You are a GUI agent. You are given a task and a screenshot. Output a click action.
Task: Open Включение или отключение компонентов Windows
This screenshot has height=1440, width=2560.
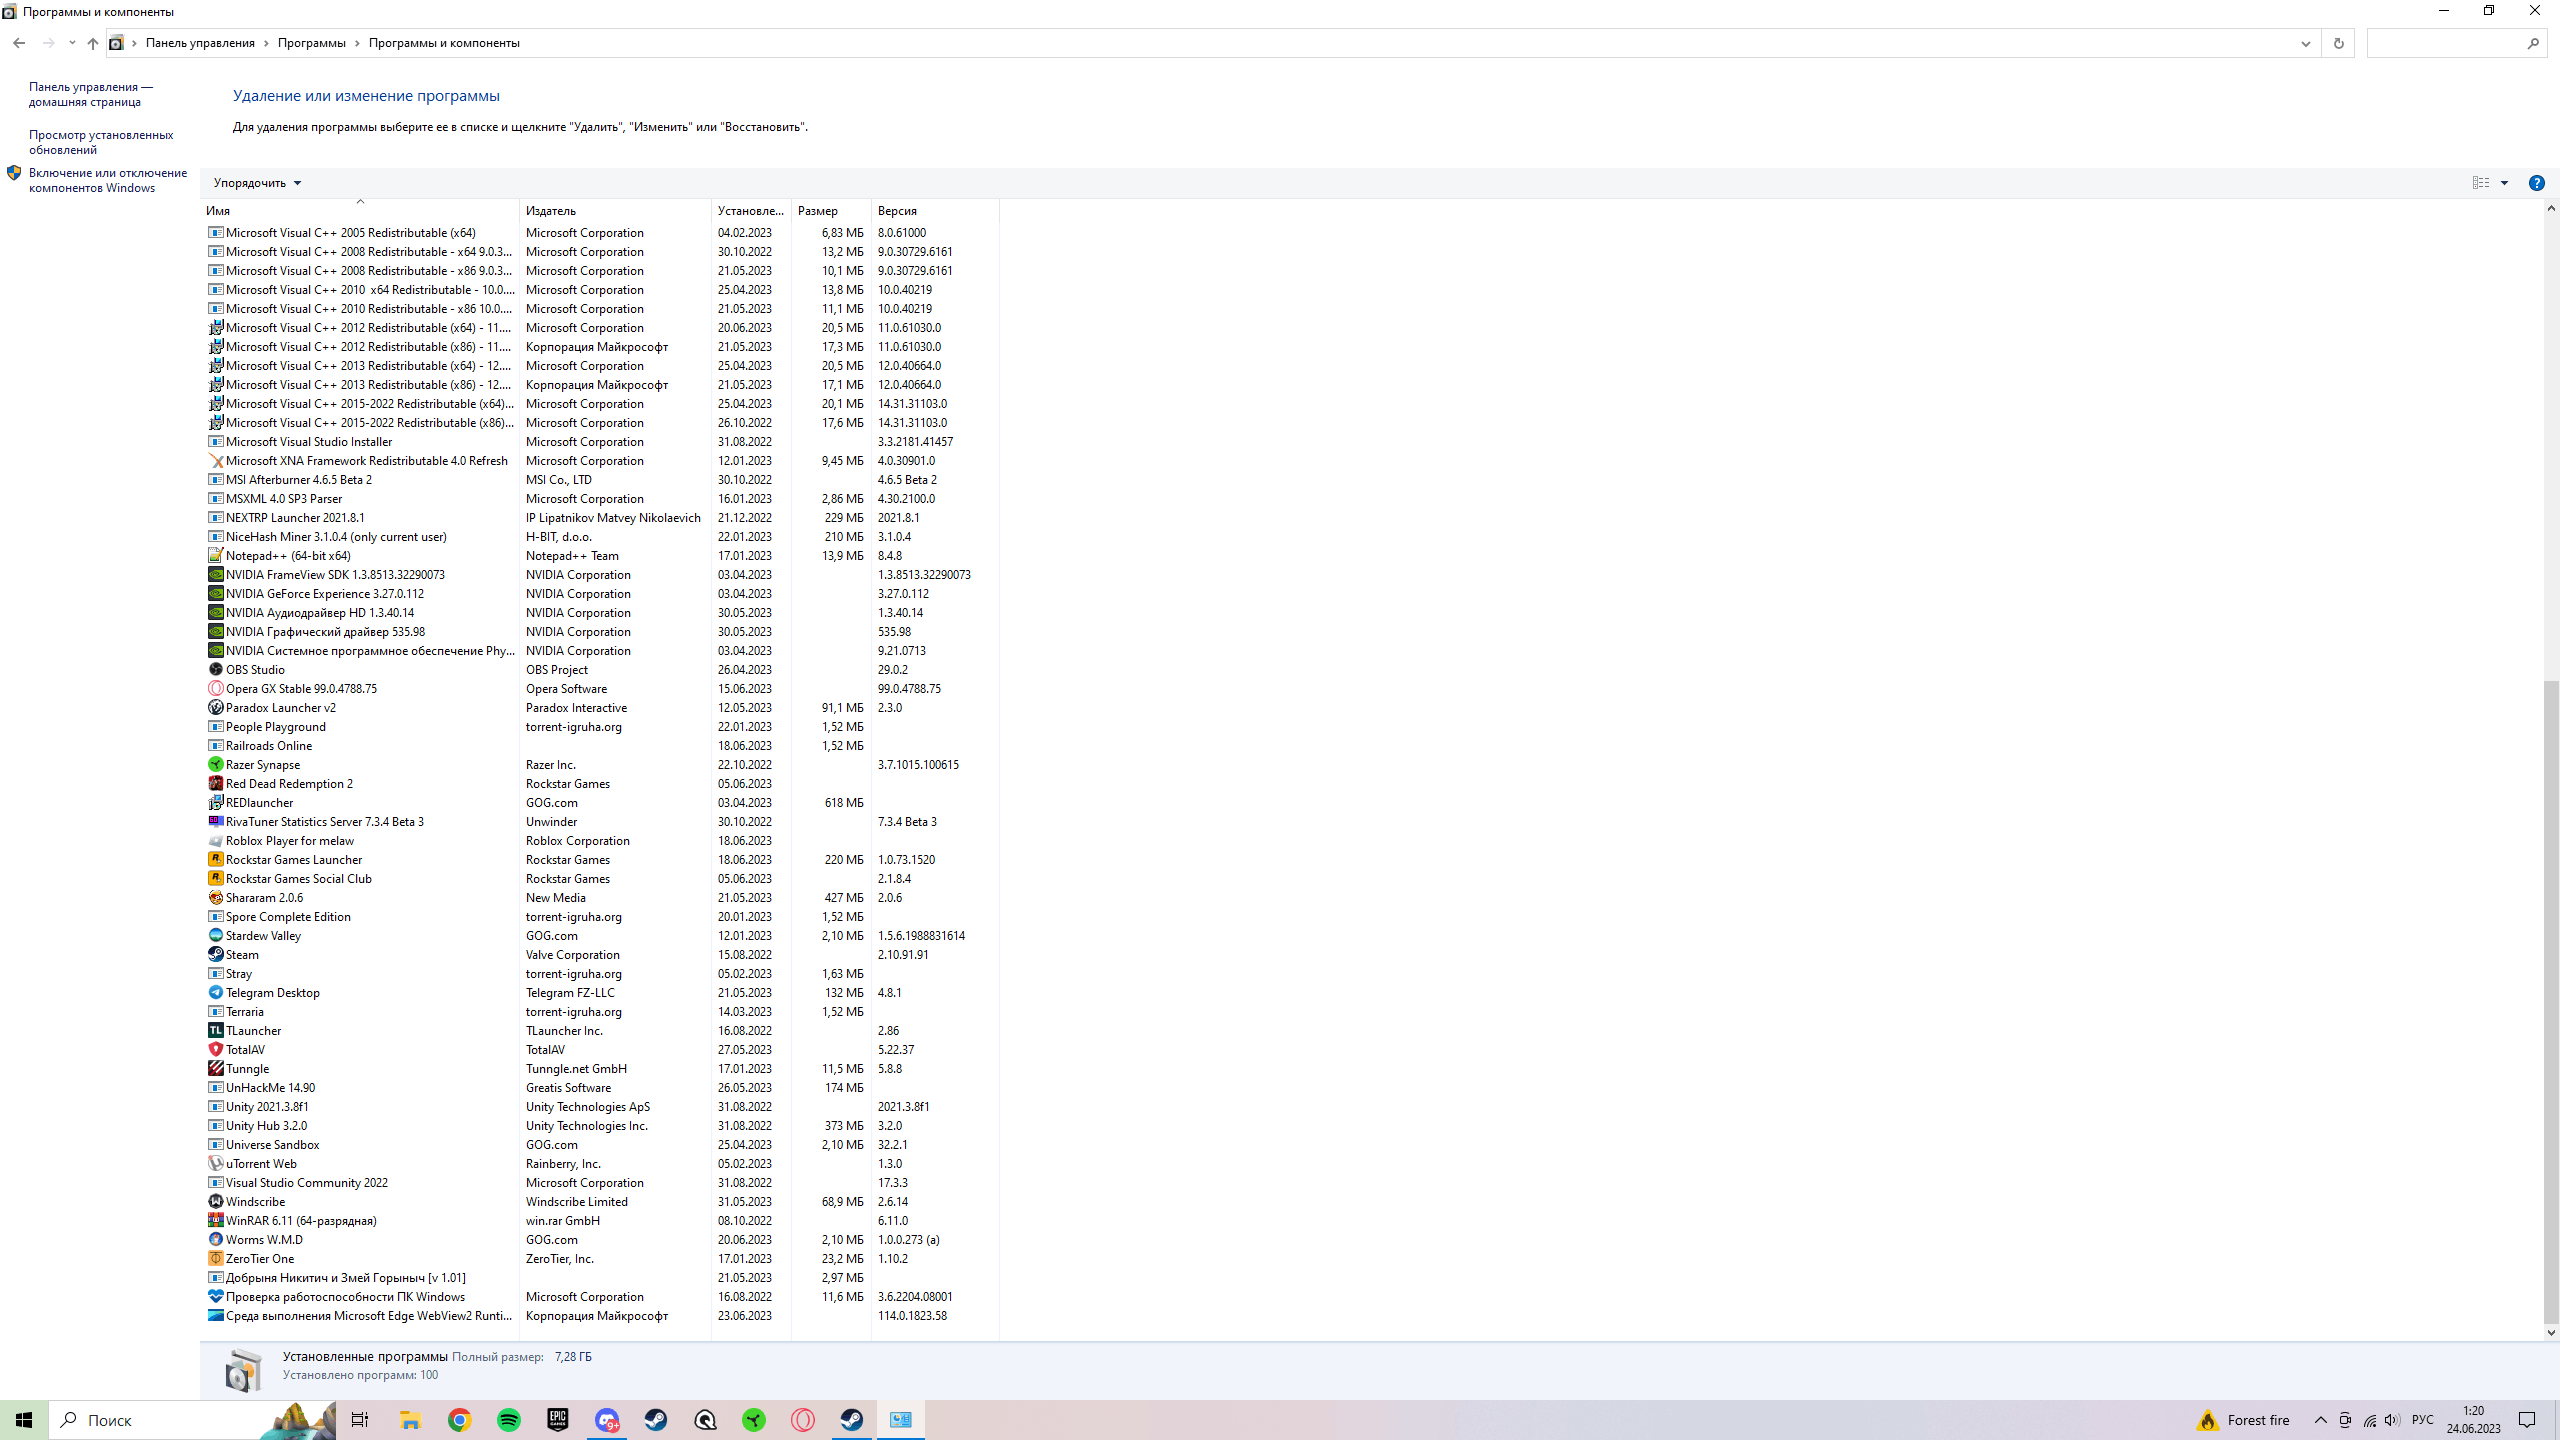(x=108, y=180)
